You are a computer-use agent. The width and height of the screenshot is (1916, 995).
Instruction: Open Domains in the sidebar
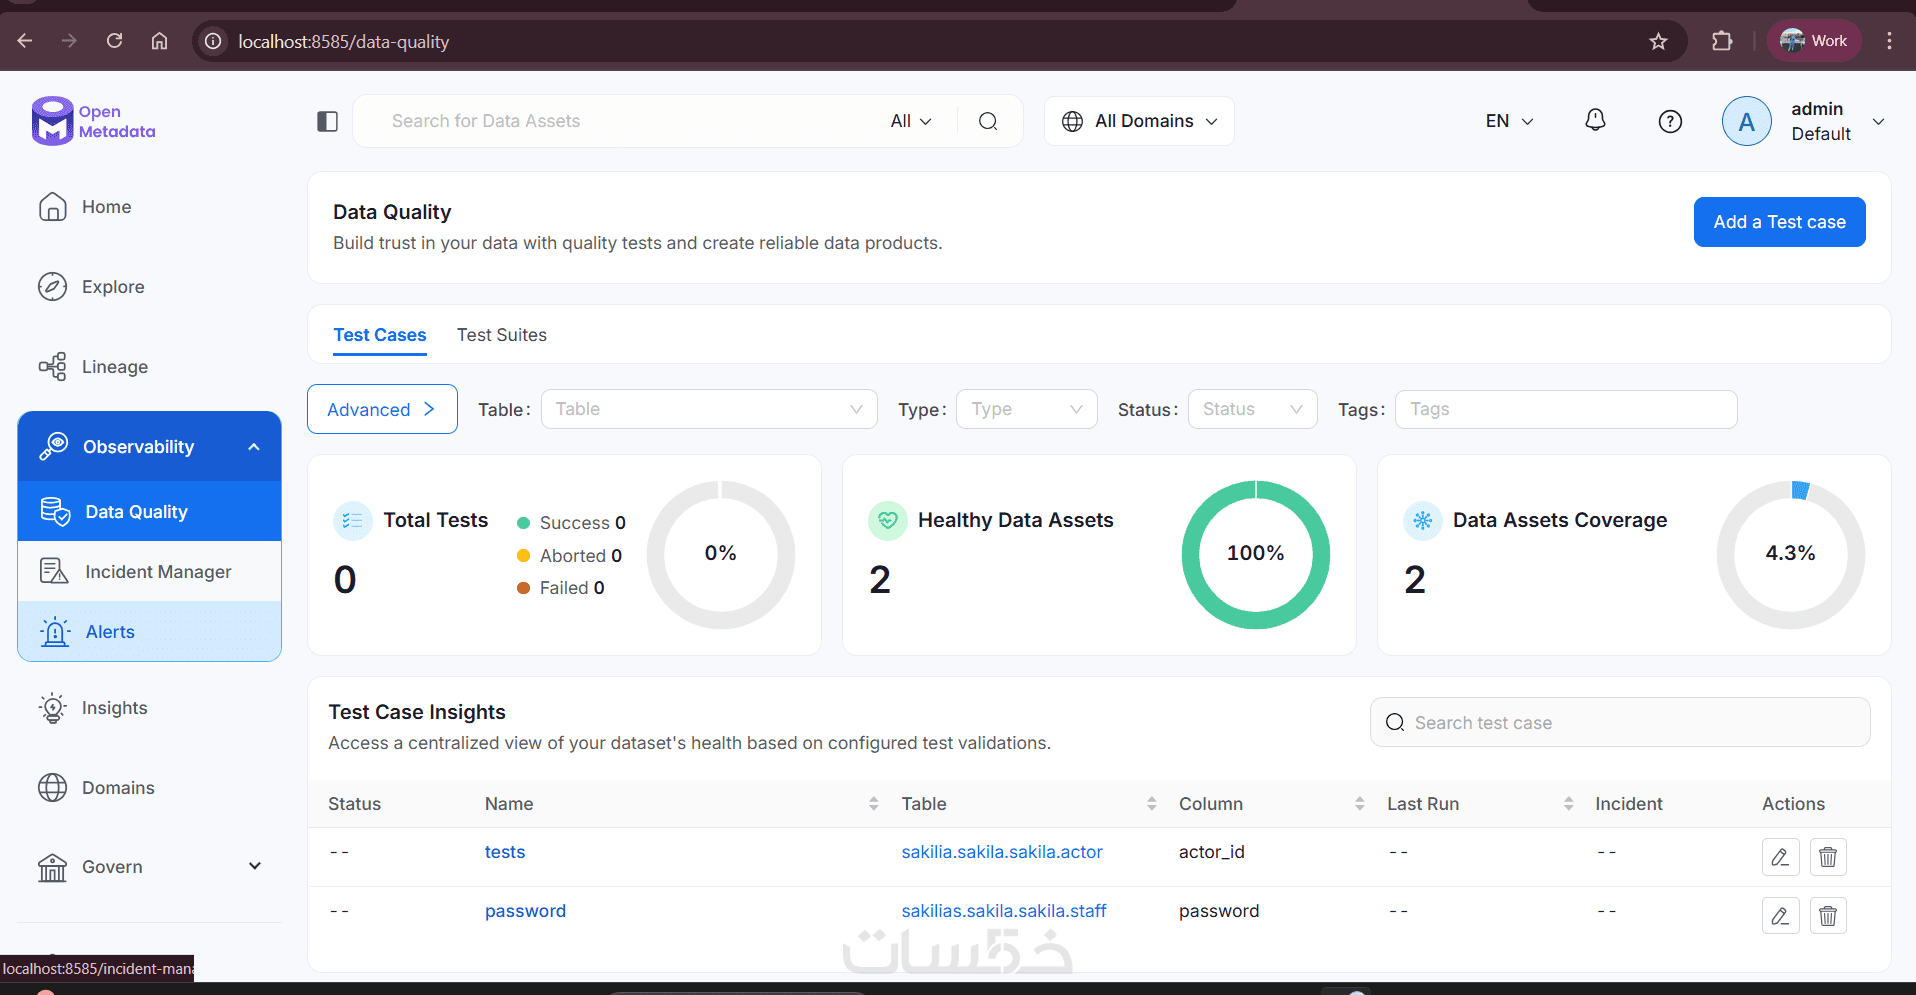[x=118, y=788]
